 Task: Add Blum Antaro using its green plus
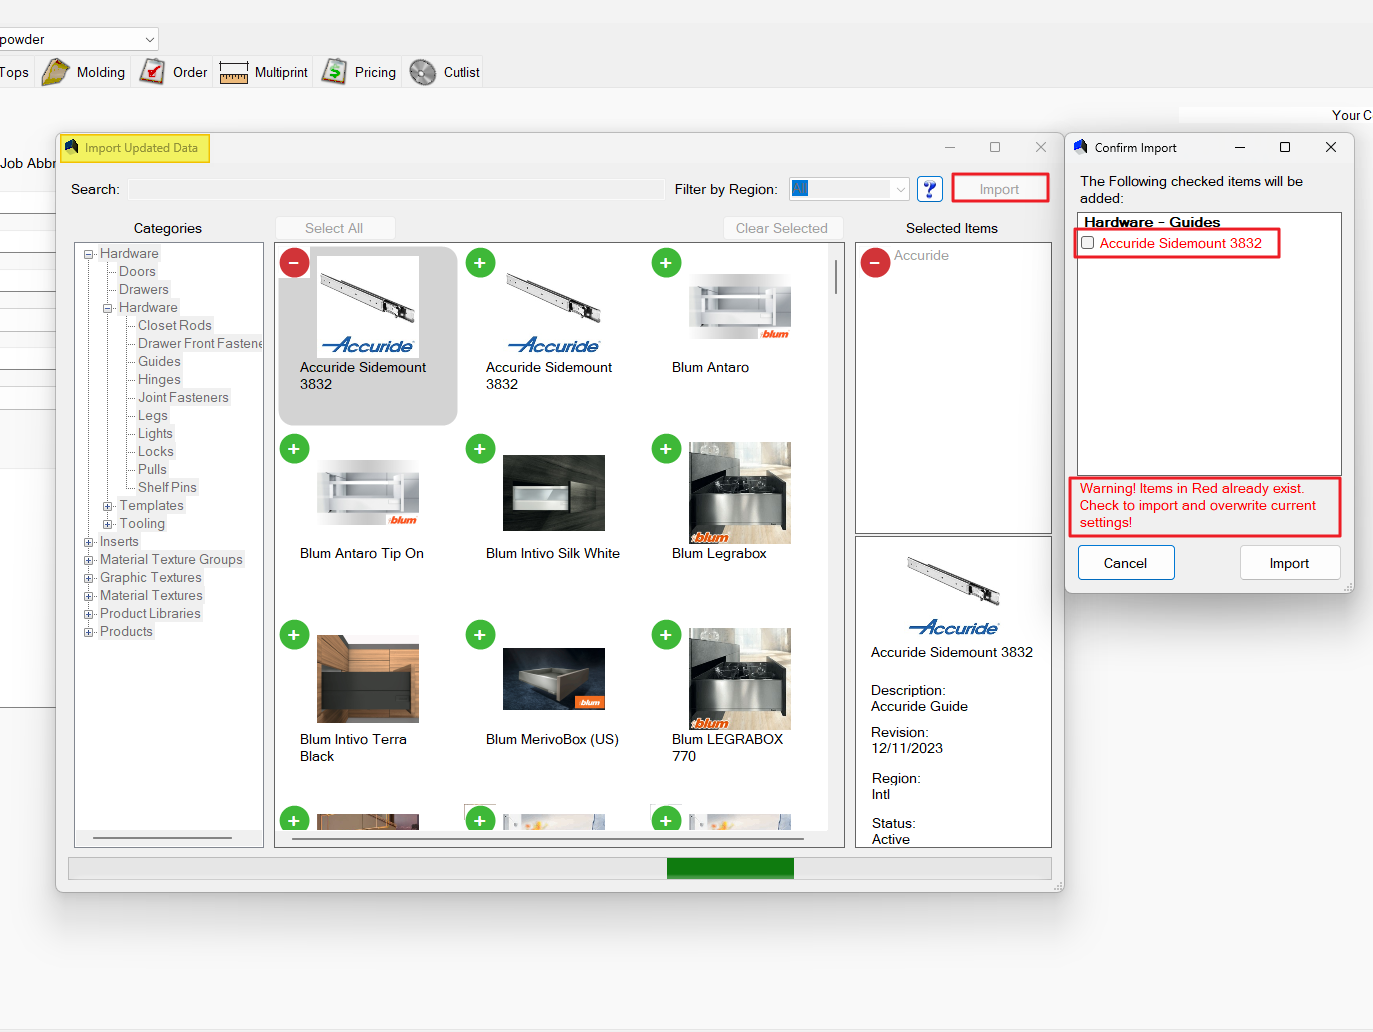(666, 263)
